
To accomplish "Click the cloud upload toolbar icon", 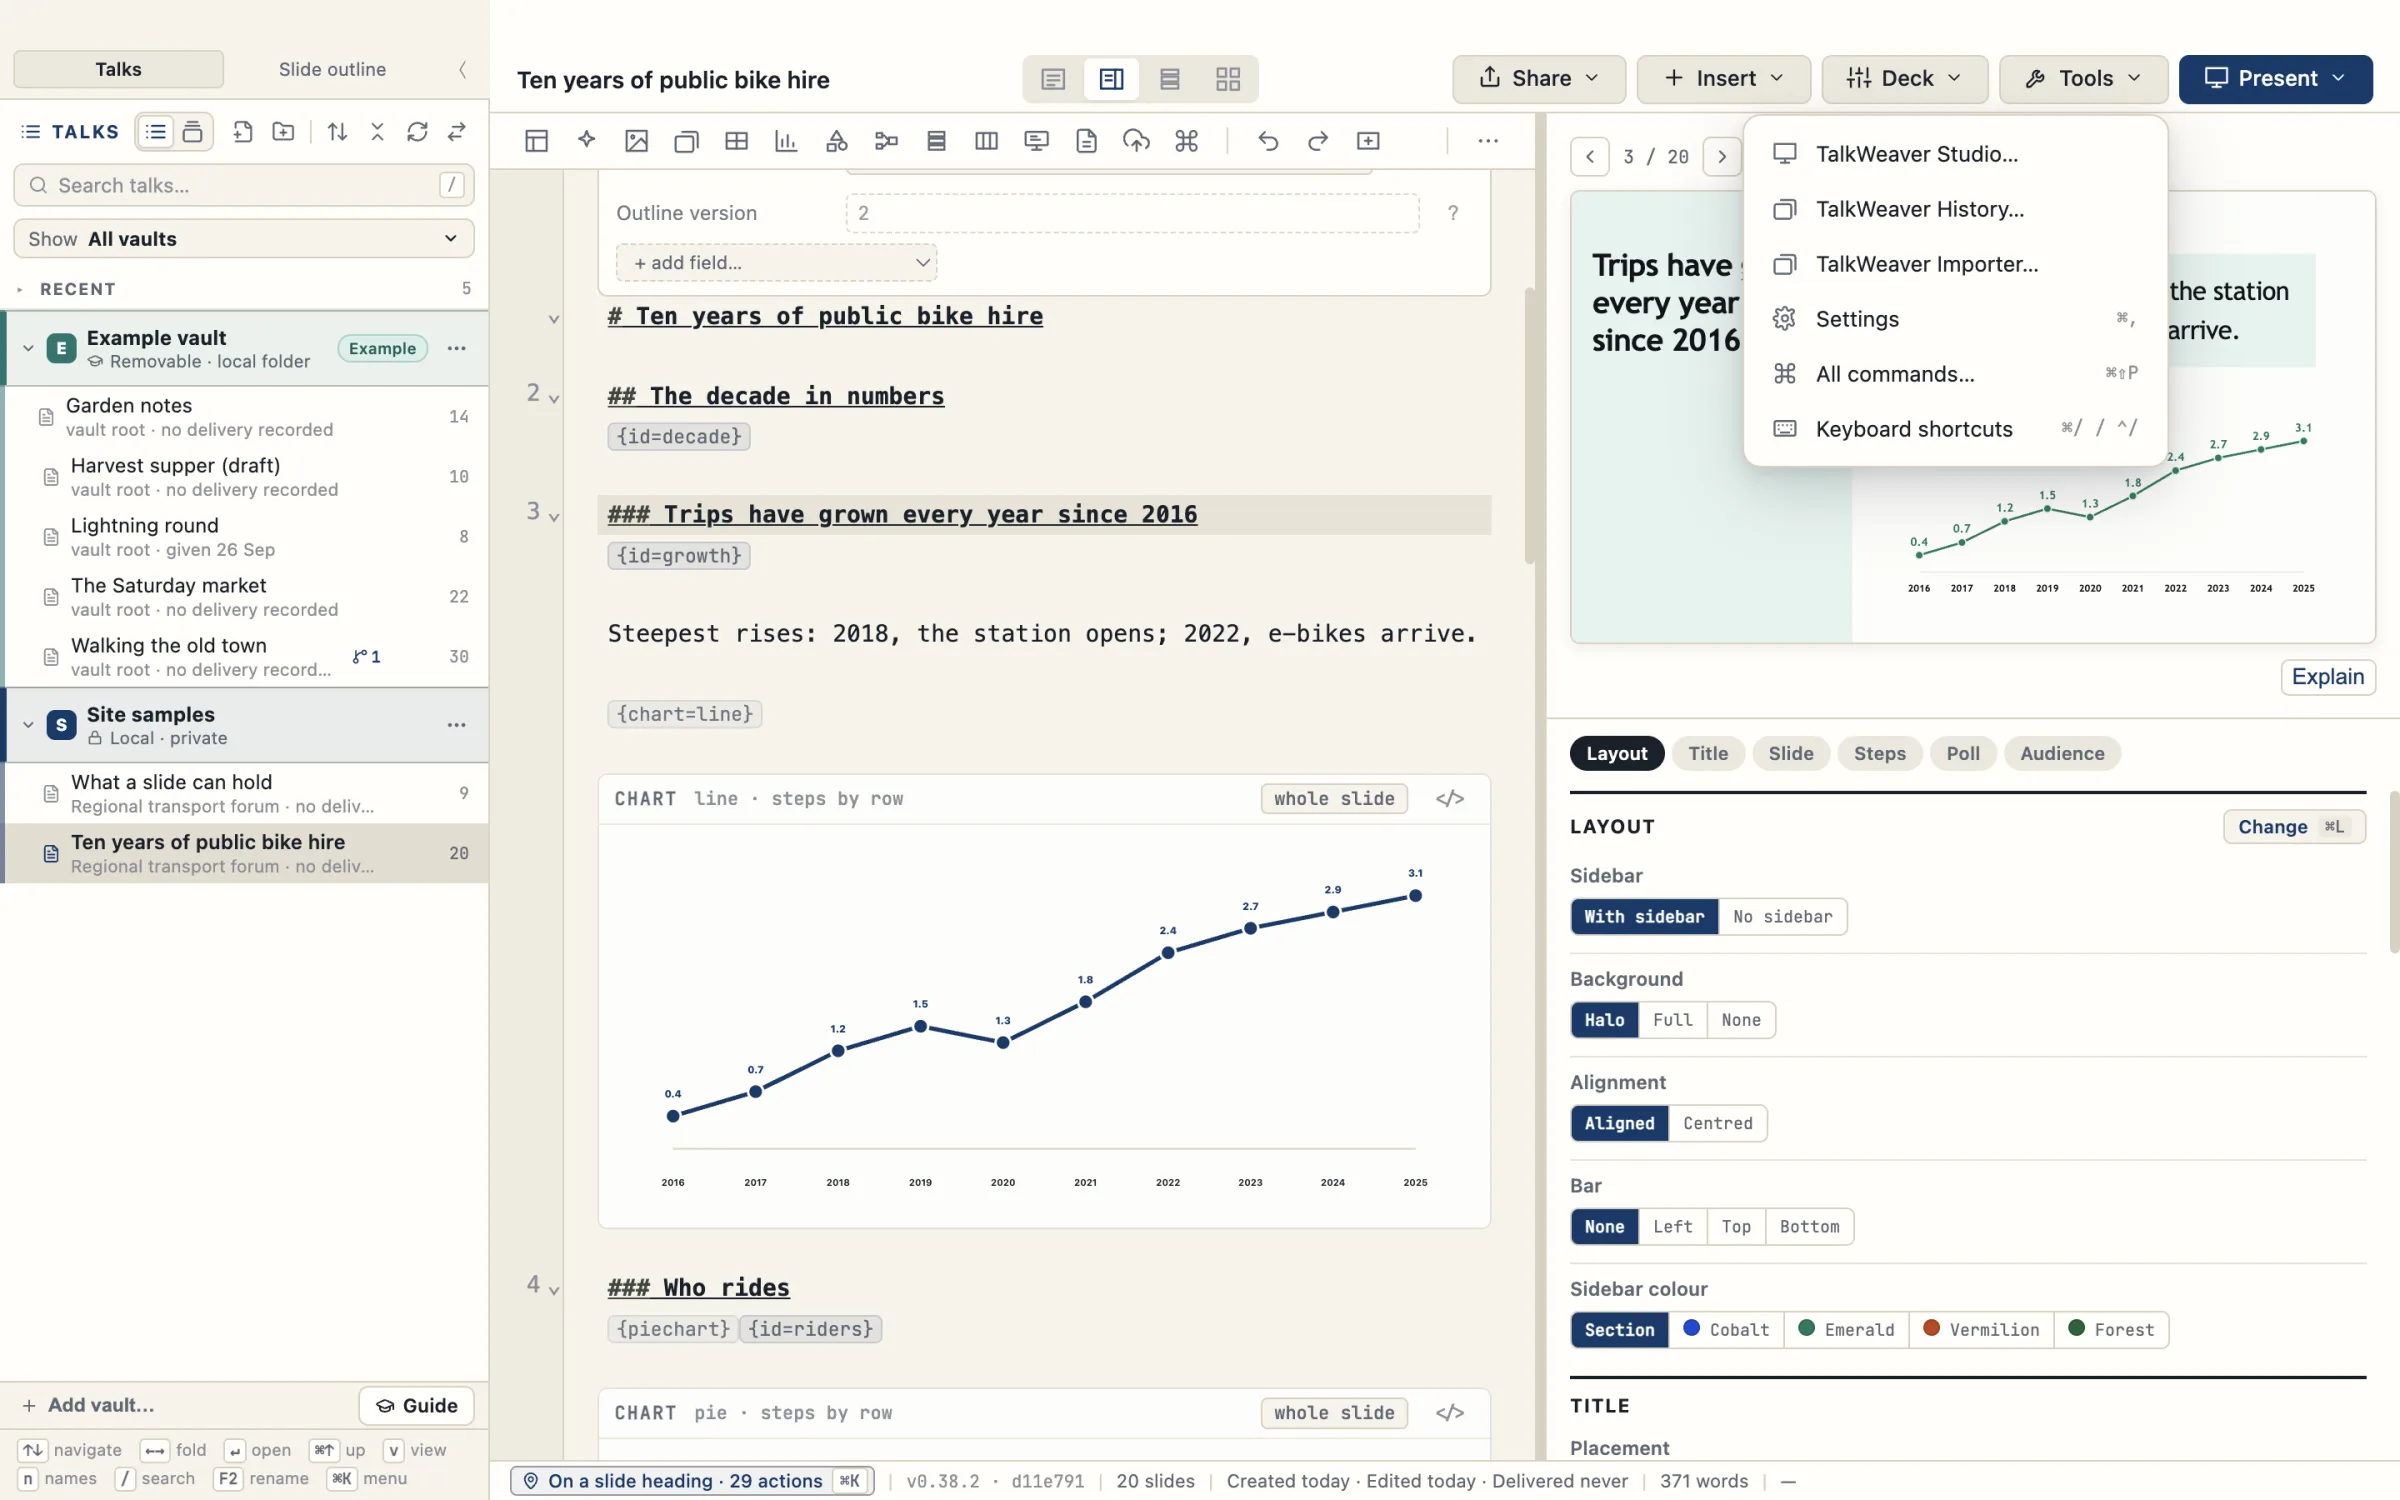I will point(1136,141).
